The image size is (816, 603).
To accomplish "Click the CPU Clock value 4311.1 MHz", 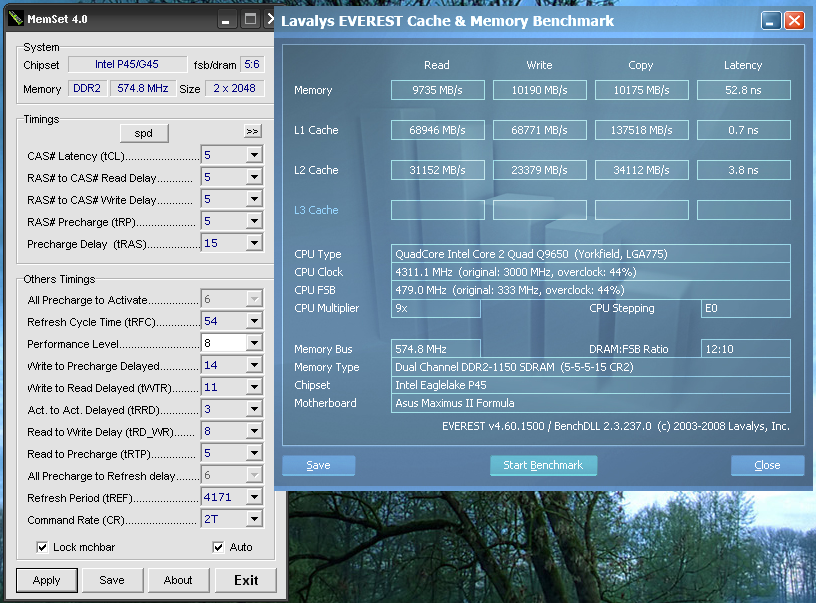I will [591, 272].
